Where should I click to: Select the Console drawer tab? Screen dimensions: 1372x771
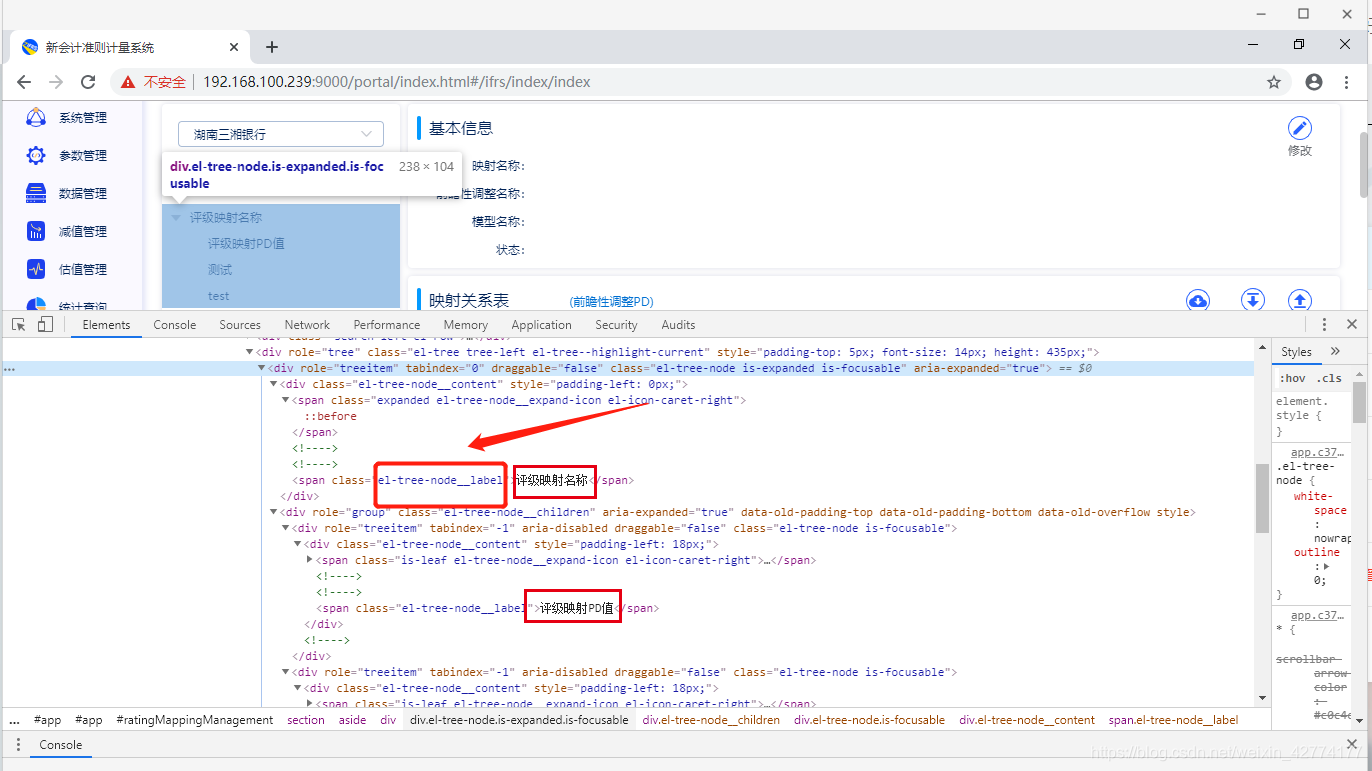point(61,745)
